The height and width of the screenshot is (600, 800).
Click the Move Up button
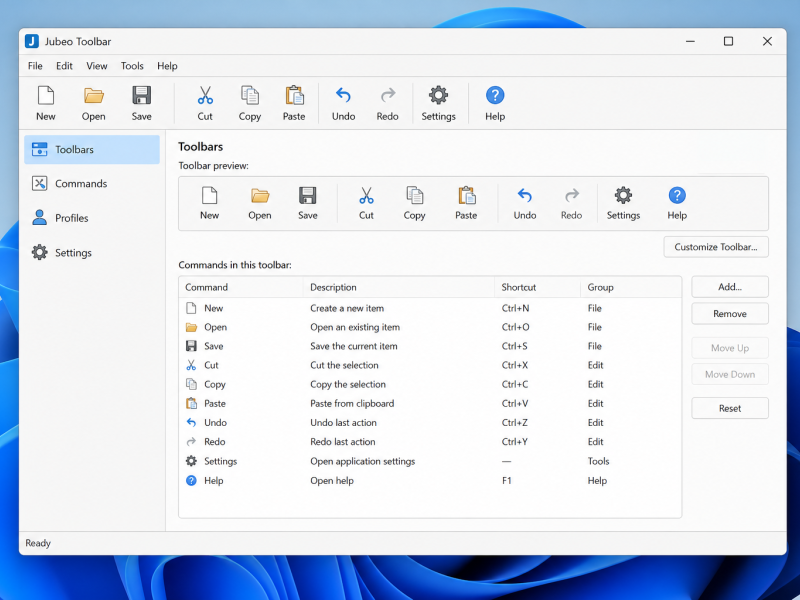tap(730, 348)
